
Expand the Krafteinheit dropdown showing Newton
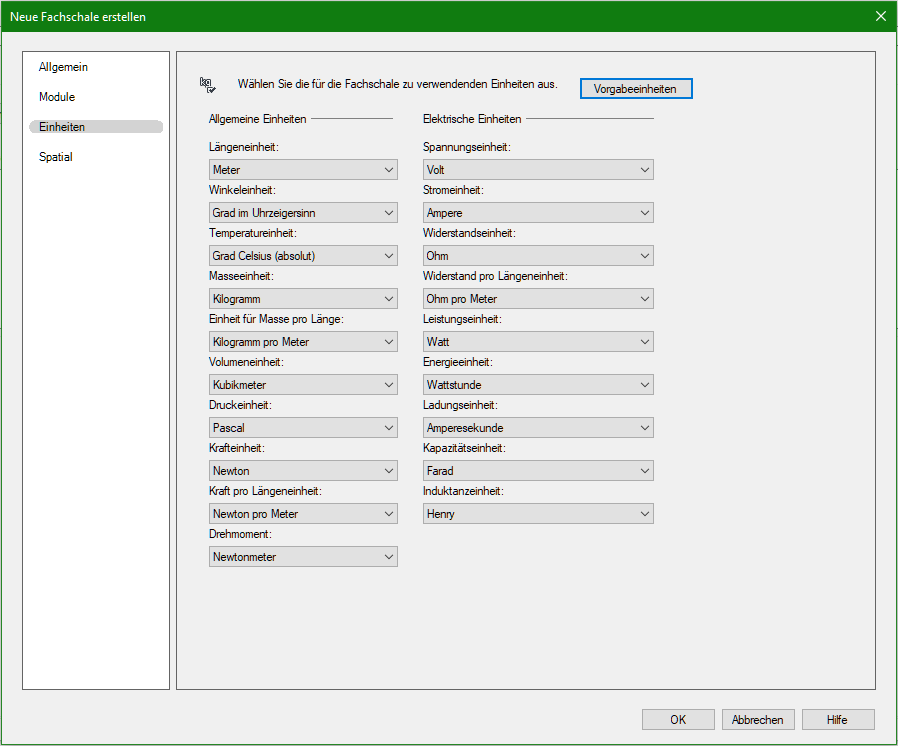(303, 470)
